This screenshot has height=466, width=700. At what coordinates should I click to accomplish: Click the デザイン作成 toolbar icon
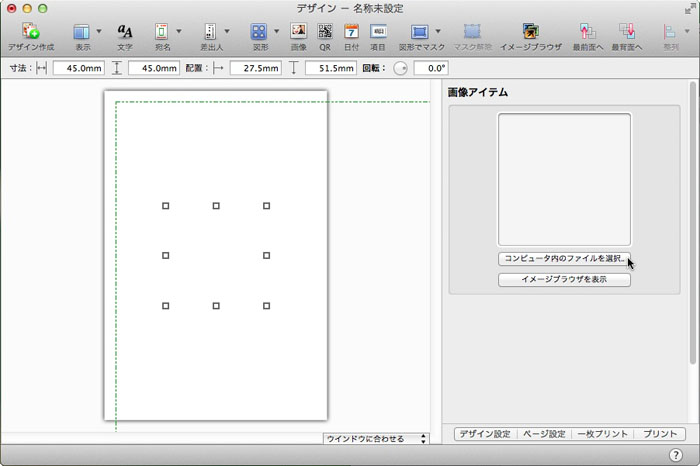(31, 32)
